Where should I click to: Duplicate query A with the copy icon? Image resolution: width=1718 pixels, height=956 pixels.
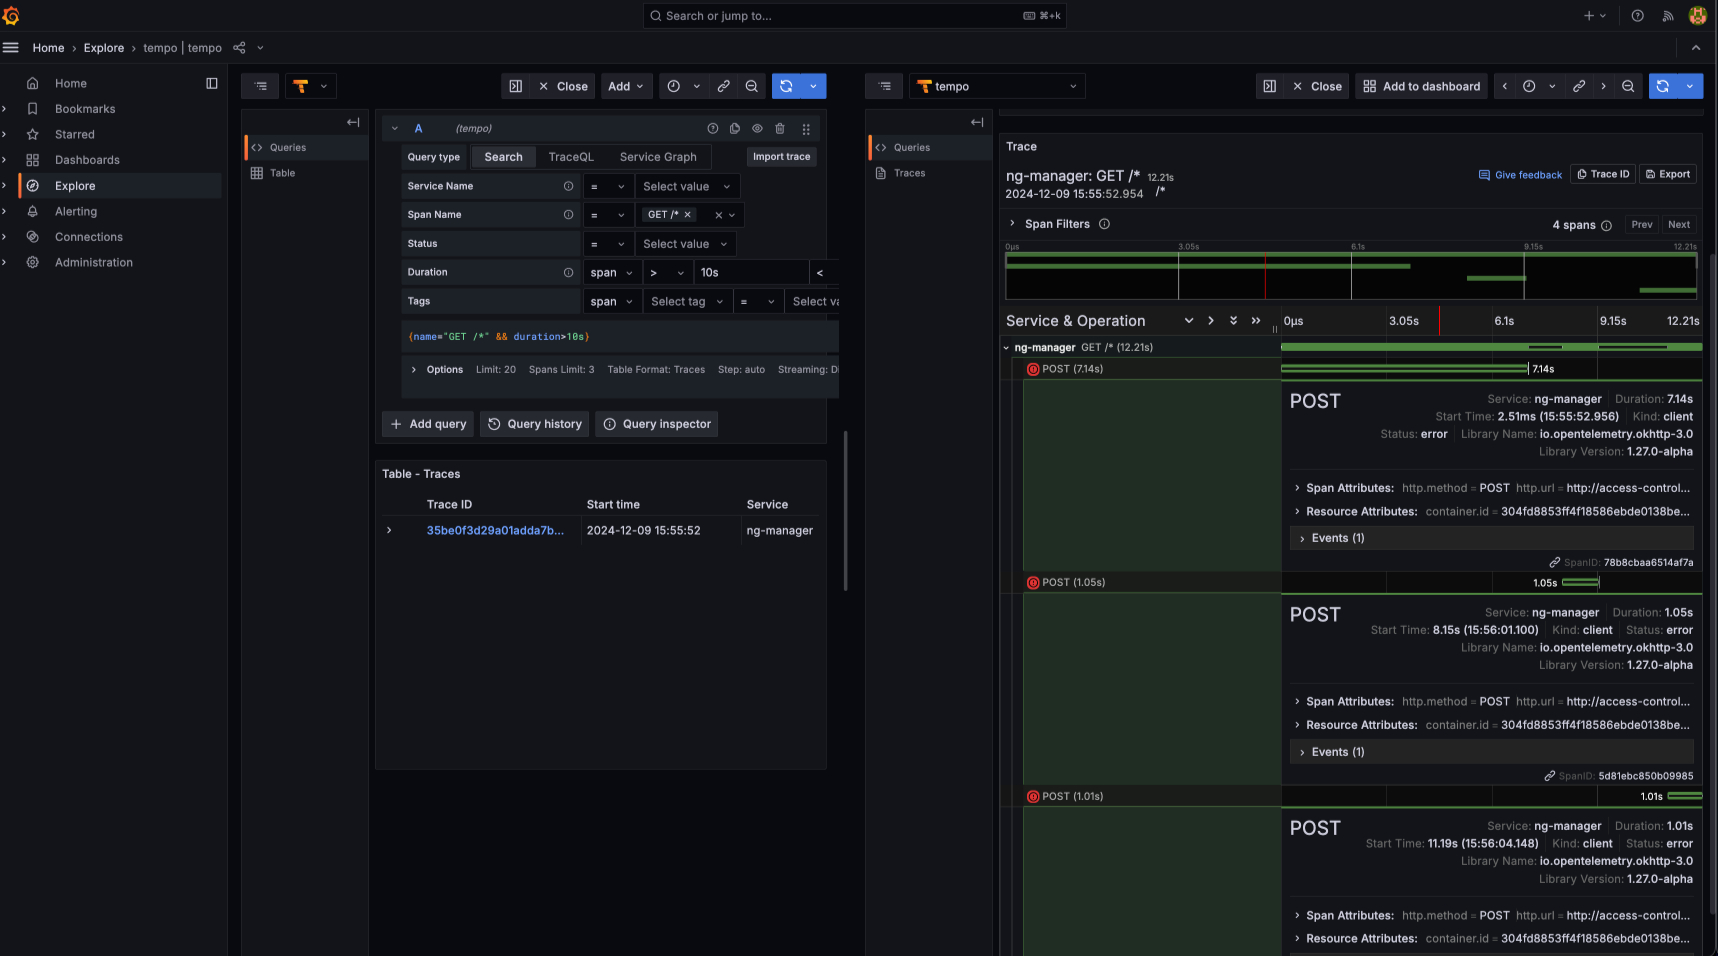(x=735, y=129)
